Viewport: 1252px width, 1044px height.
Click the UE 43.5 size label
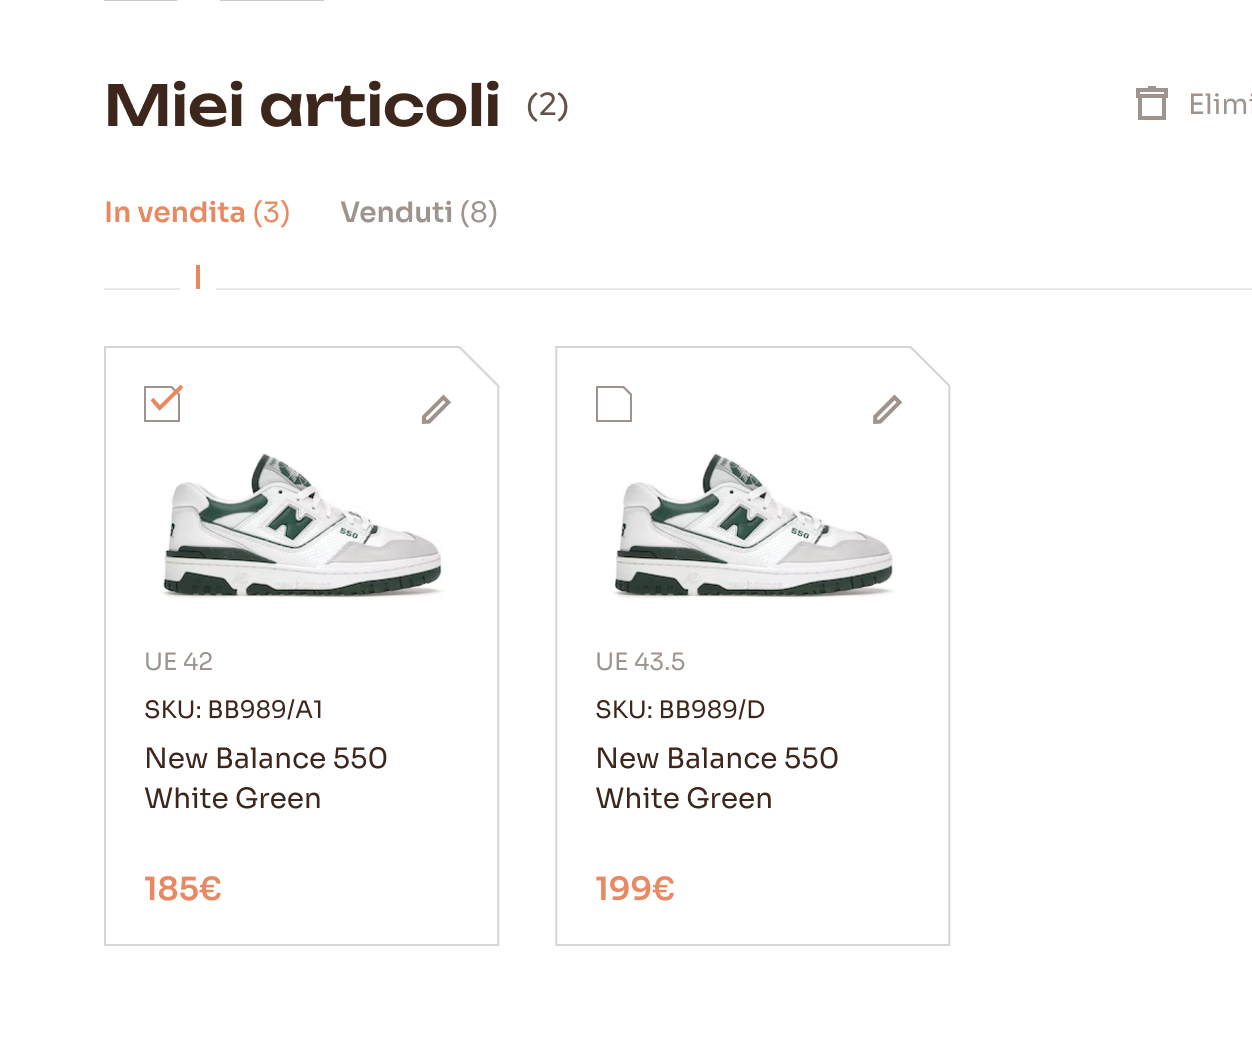640,662
